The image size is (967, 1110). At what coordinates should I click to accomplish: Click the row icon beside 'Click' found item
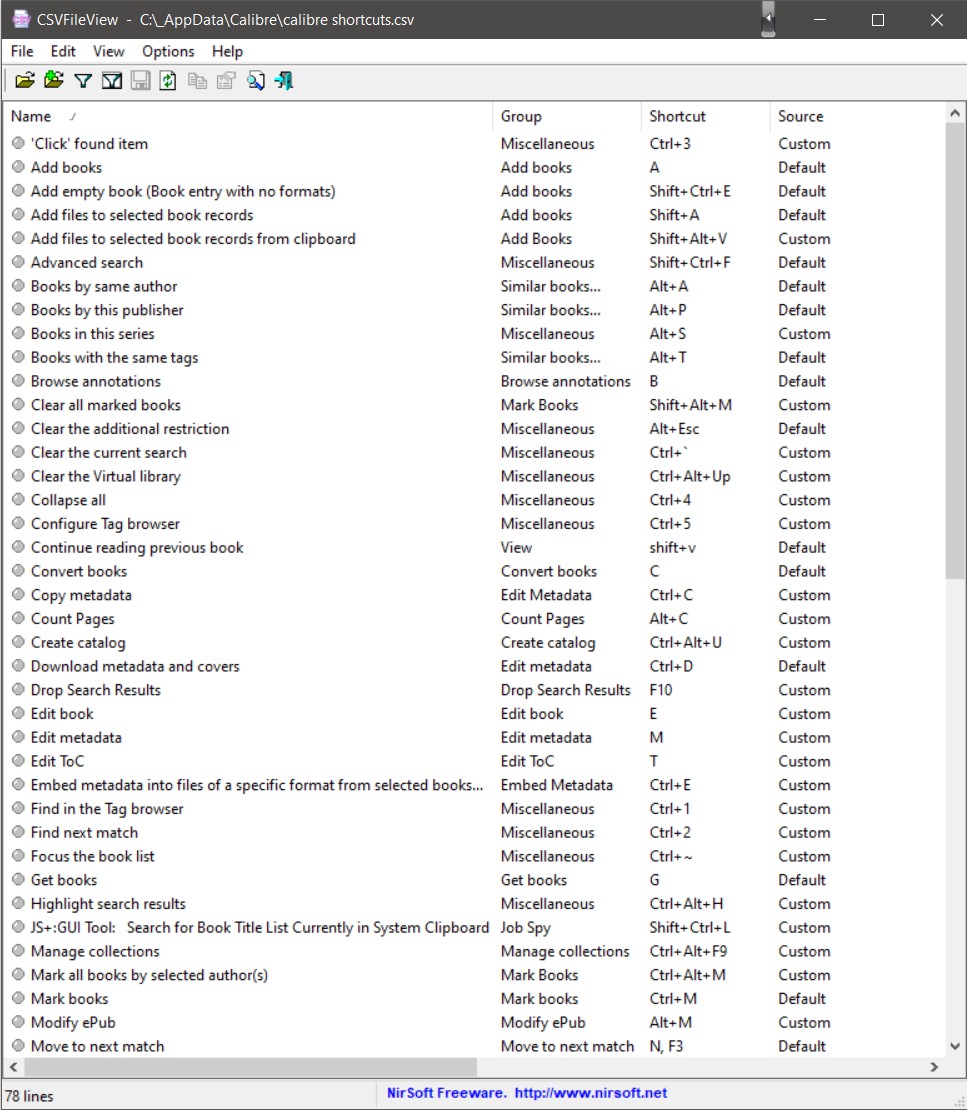(18, 143)
